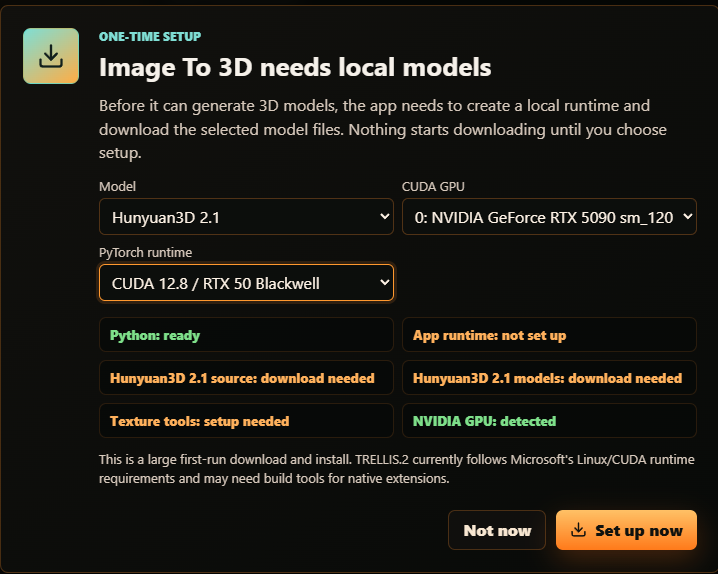Click 'Hunyuan3D 2.1 models: download needed' status
This screenshot has width=718, height=574.
click(549, 378)
